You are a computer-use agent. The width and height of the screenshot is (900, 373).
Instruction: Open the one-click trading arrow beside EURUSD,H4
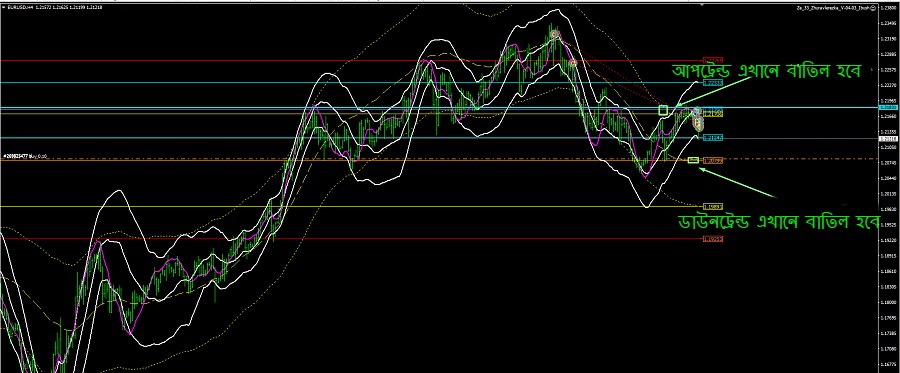(x=3, y=7)
